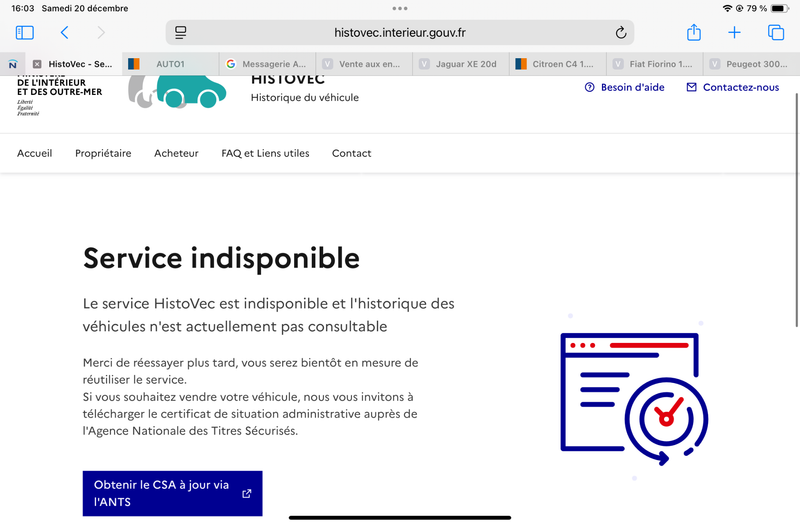Switch to the AUTO1 tab

click(168, 64)
